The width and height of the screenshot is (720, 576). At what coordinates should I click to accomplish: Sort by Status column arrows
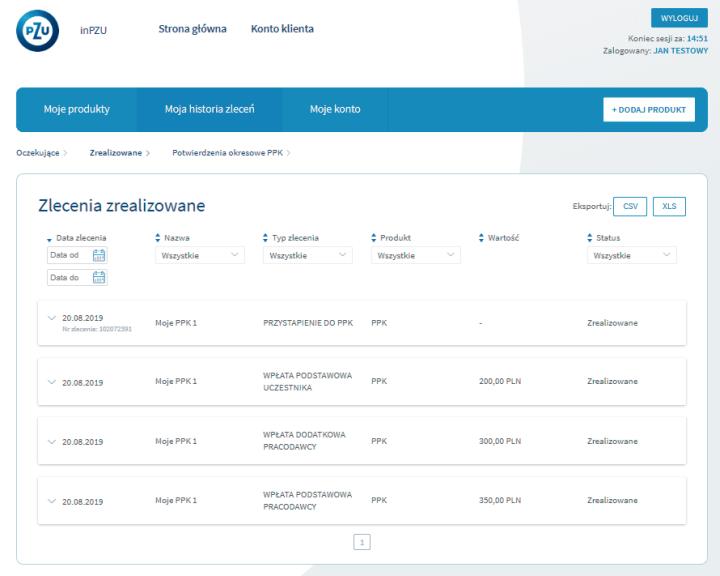pos(590,237)
